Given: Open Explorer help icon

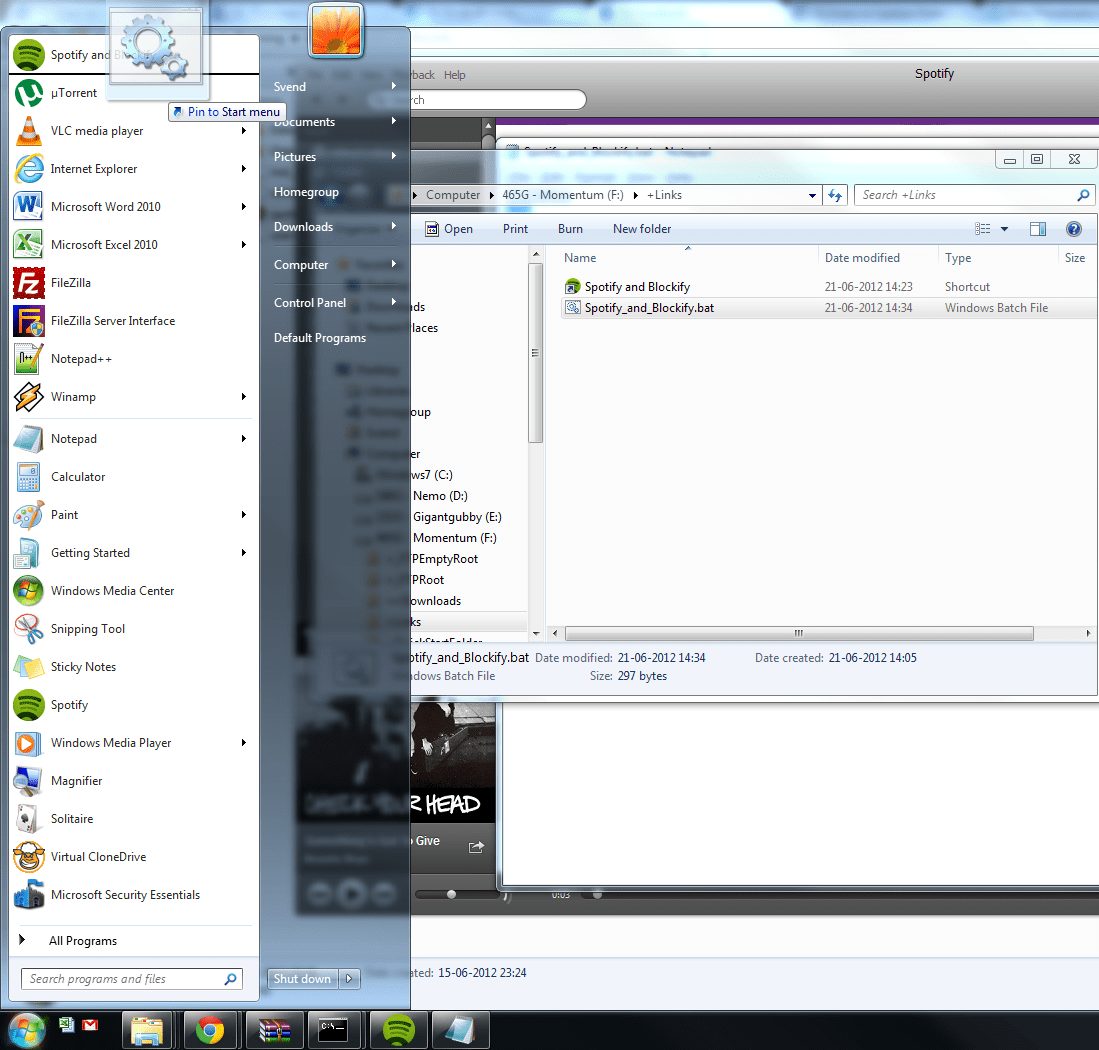Looking at the screenshot, I should 1073,229.
